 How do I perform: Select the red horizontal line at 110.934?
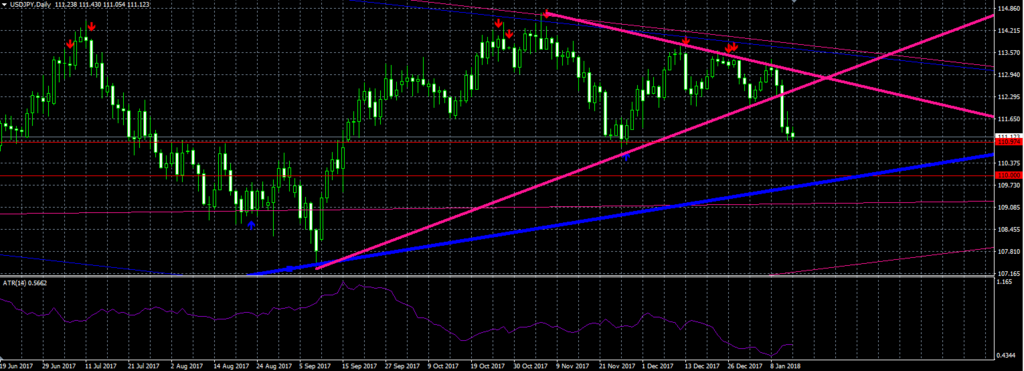[x=496, y=141]
